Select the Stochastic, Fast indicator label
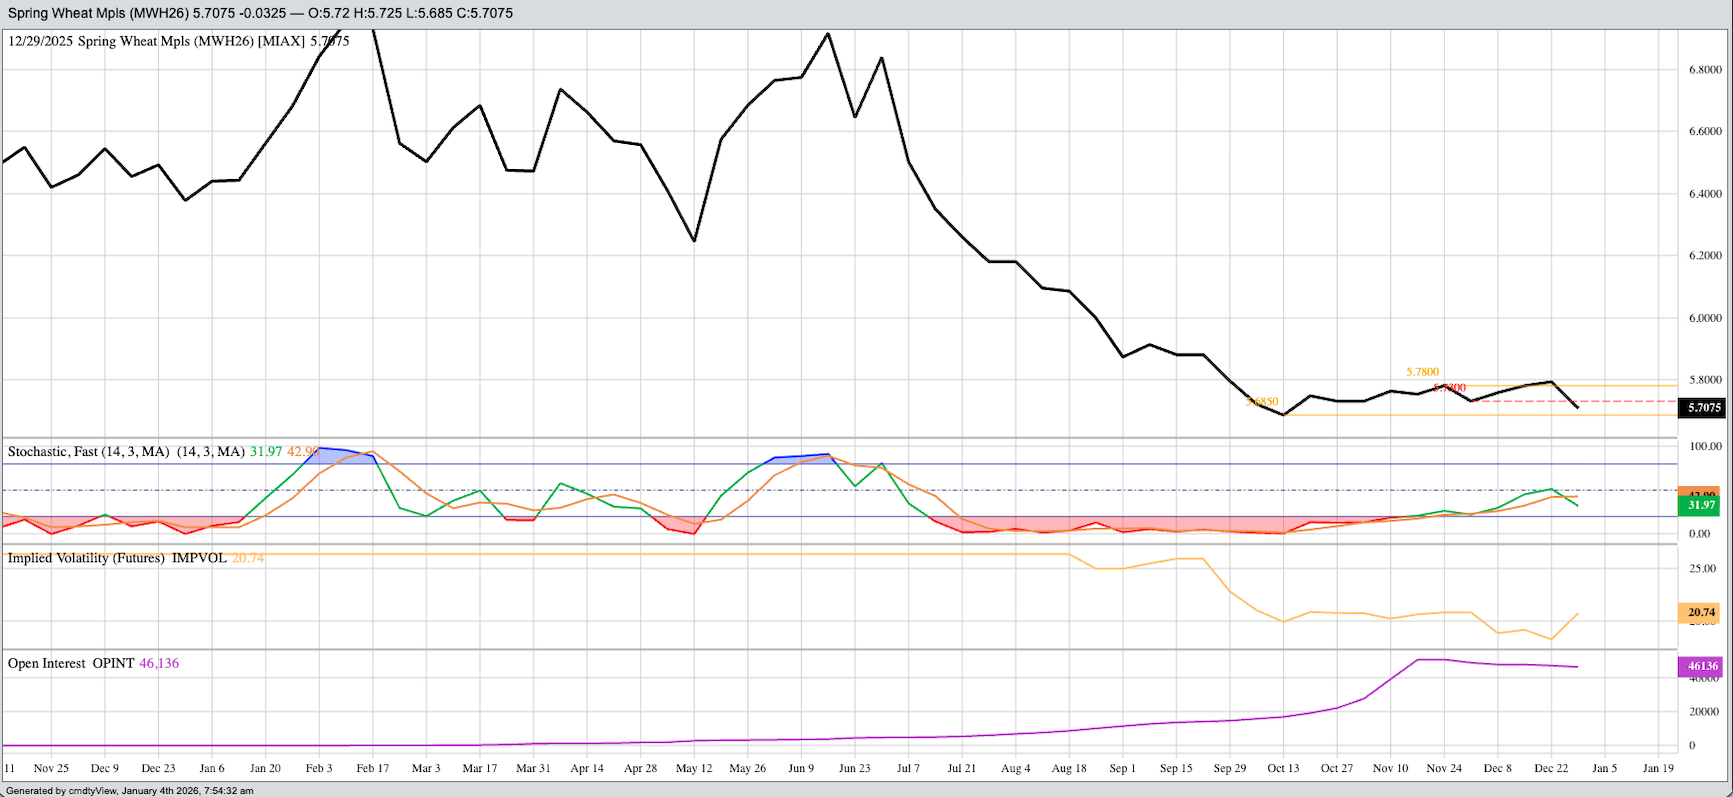1733x797 pixels. tap(88, 452)
